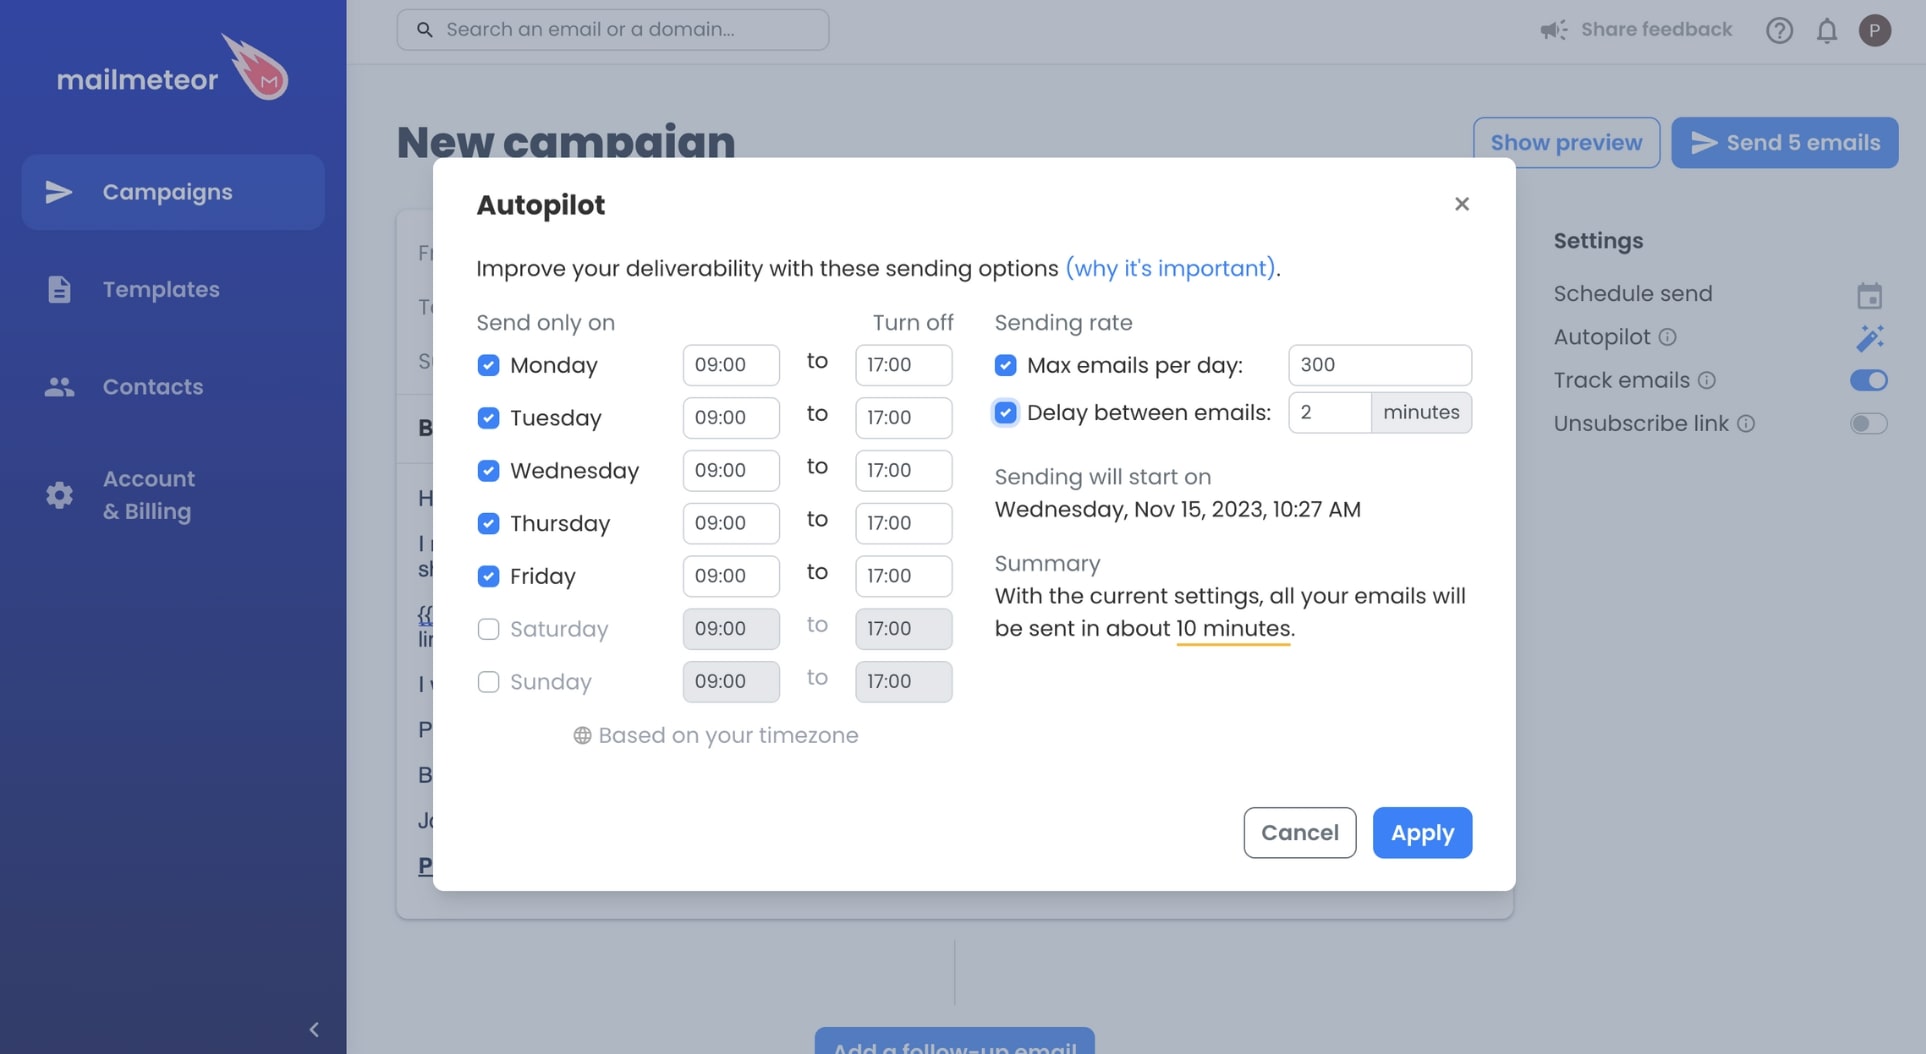Click the Autopilot info icon
The height and width of the screenshot is (1054, 1926).
coord(1667,337)
